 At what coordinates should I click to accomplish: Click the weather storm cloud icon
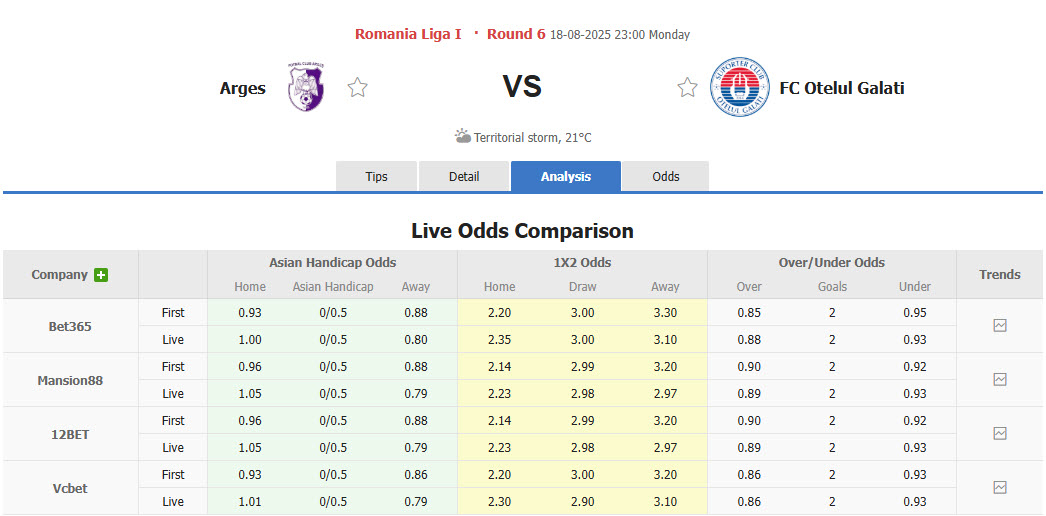462,136
